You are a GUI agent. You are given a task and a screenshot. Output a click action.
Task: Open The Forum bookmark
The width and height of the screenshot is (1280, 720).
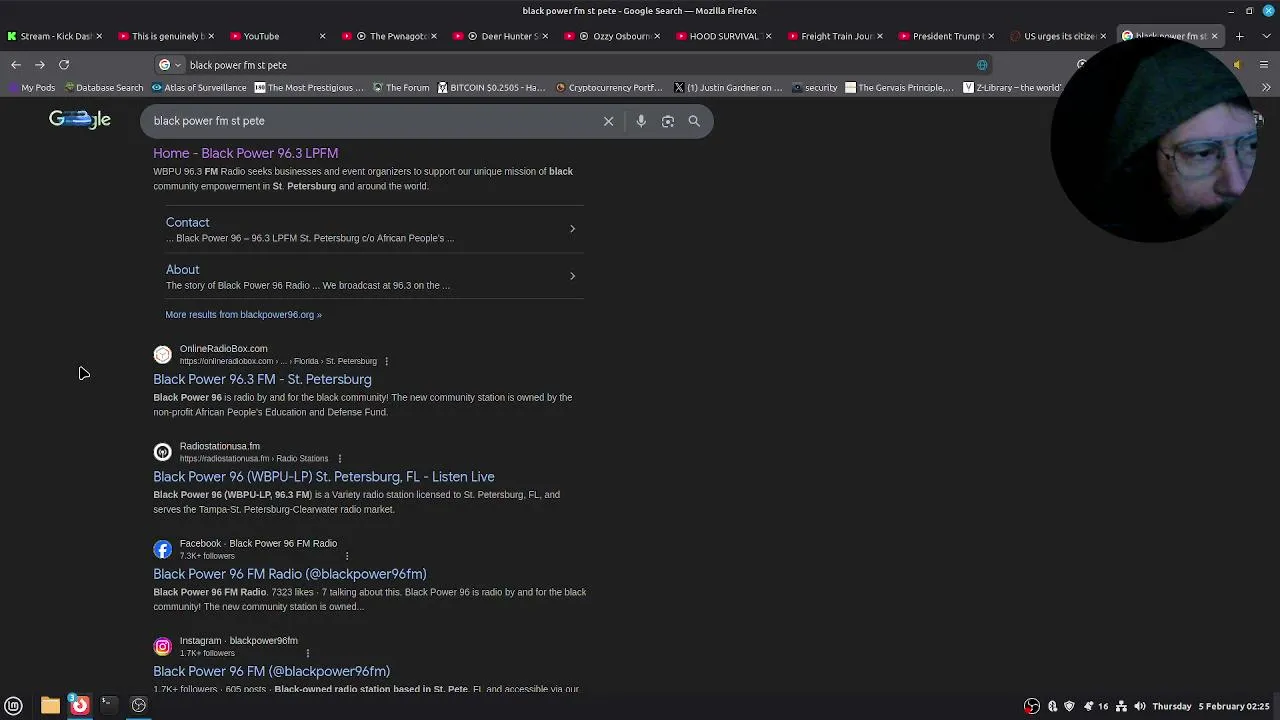pos(401,88)
